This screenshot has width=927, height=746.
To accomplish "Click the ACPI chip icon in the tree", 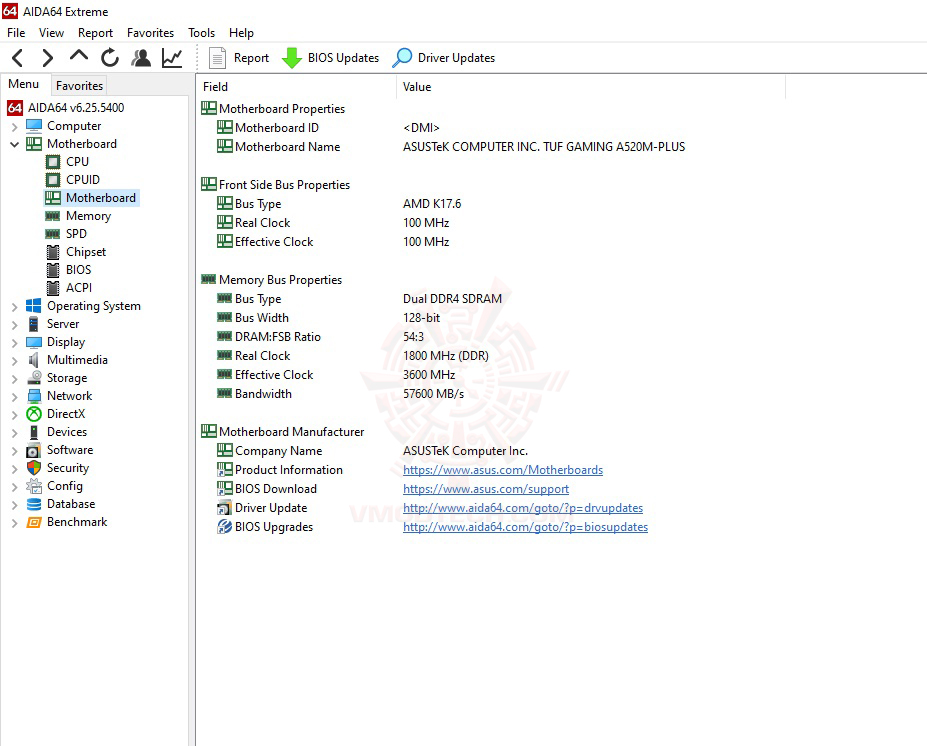I will pyautogui.click(x=53, y=288).
